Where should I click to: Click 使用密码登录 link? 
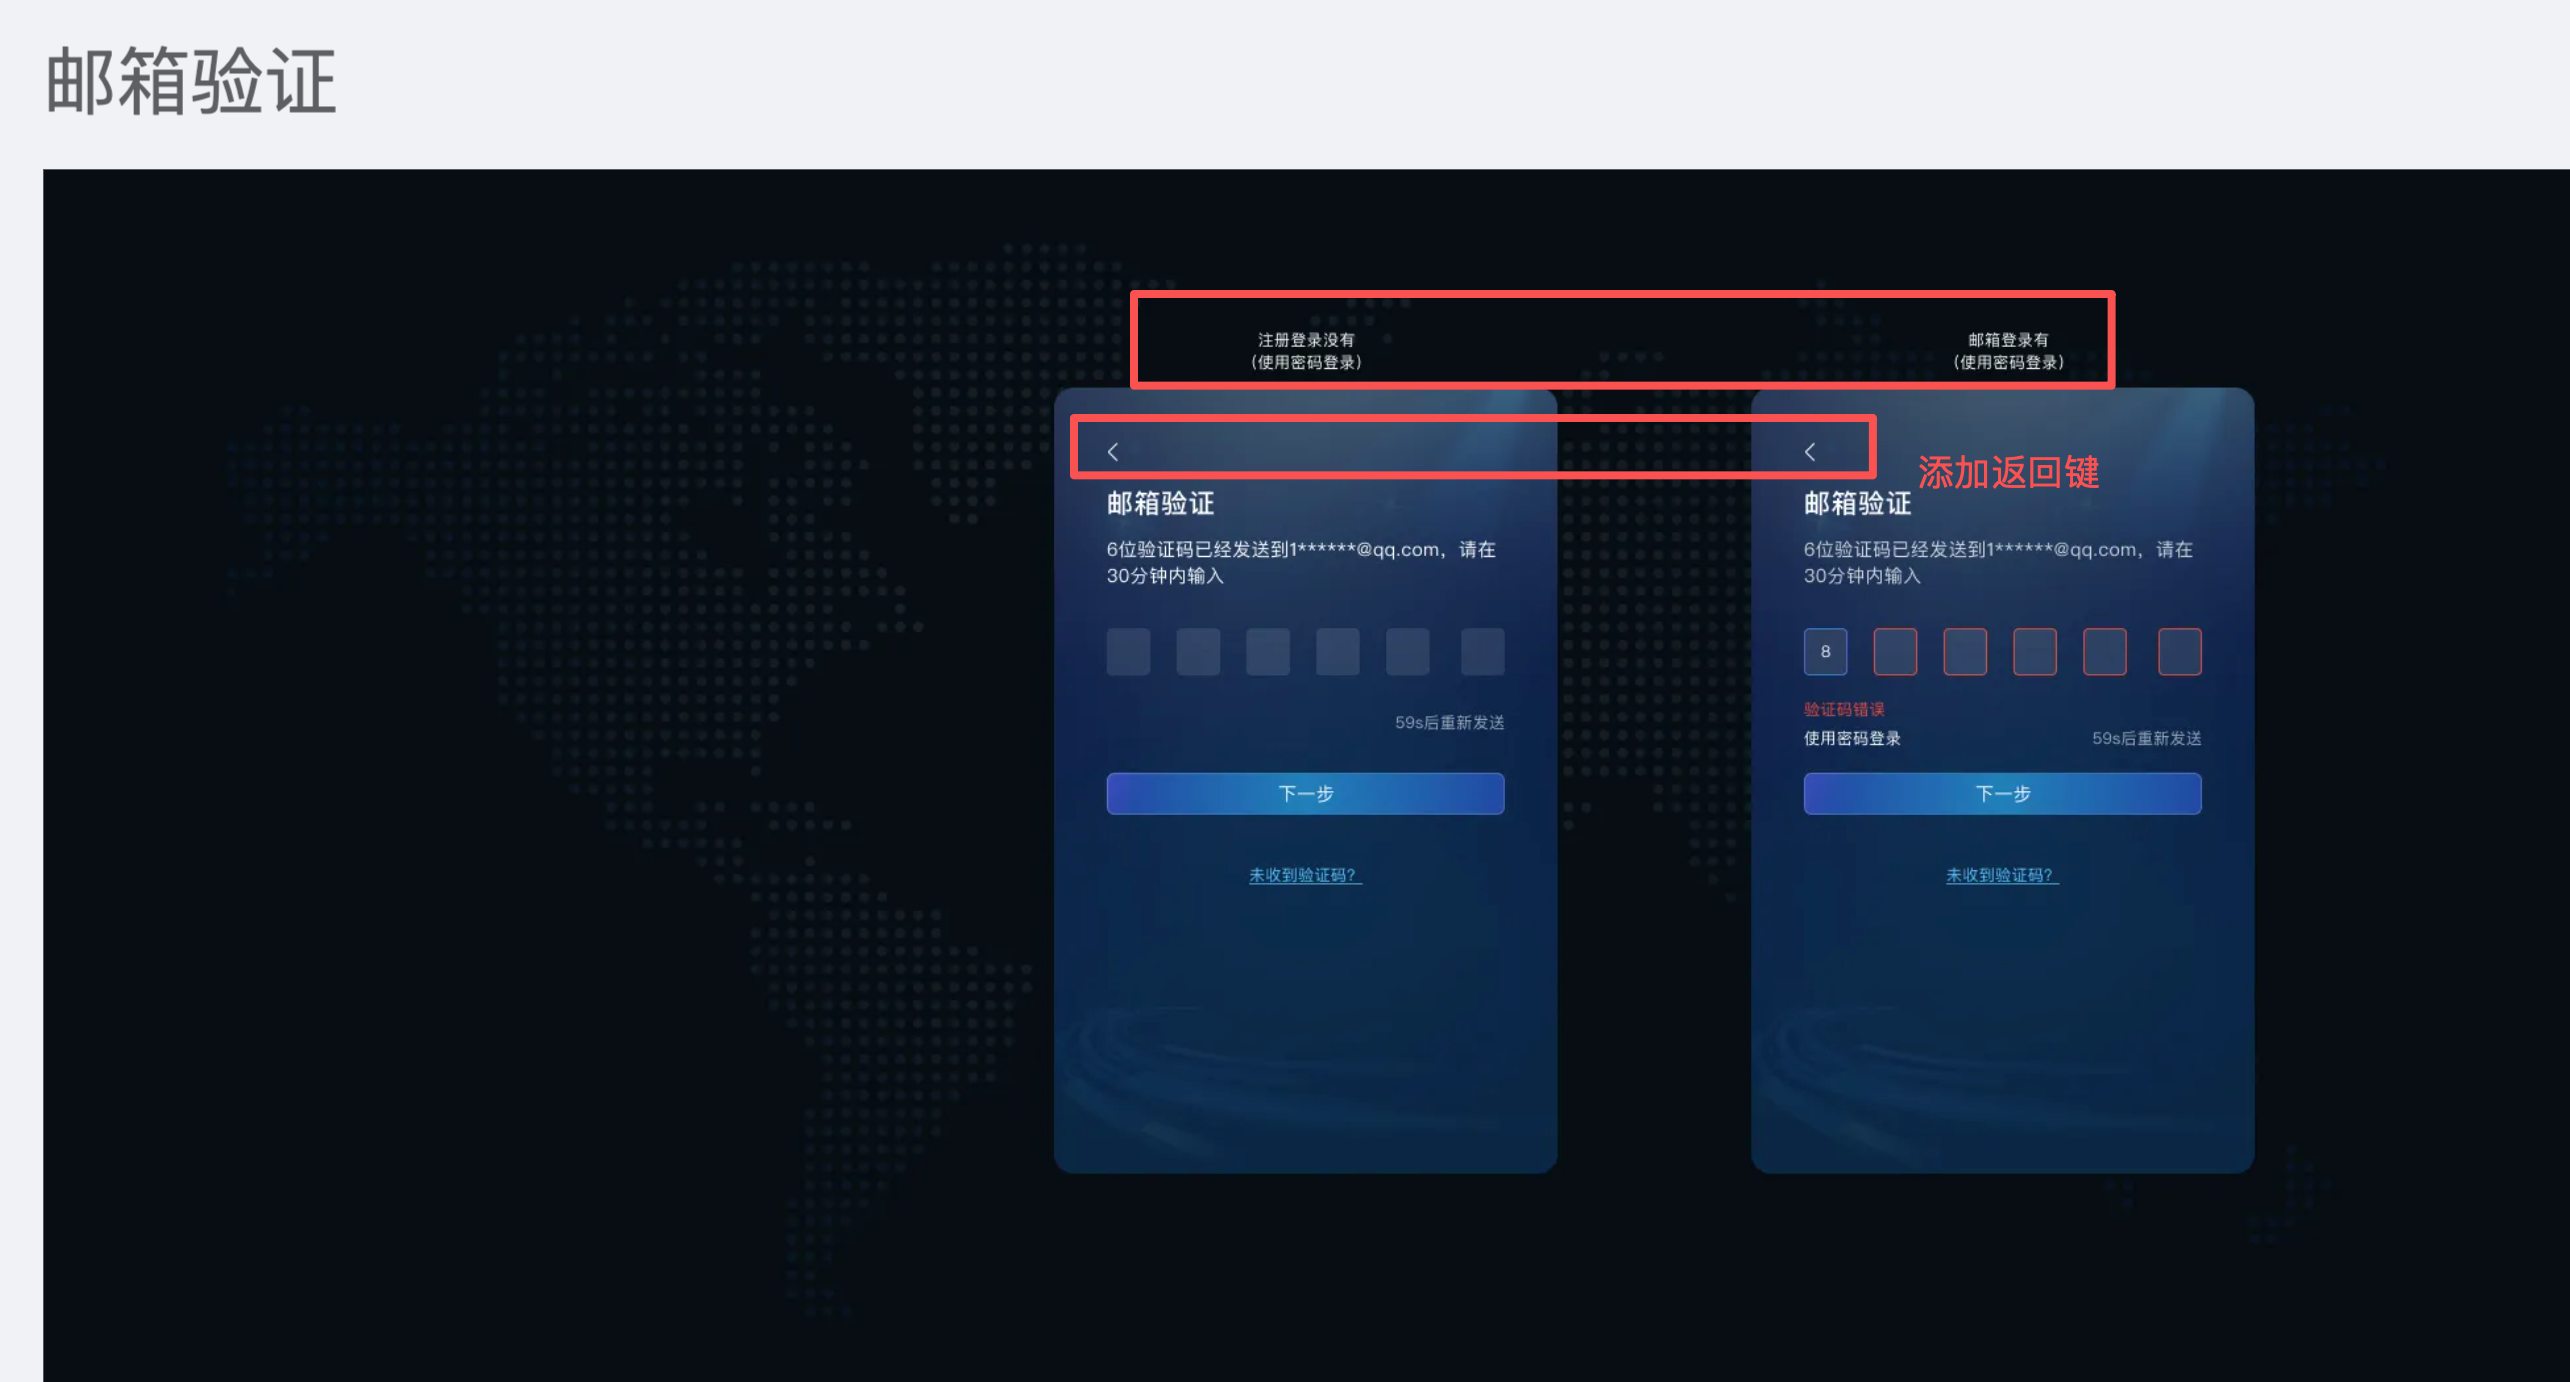coord(1852,739)
